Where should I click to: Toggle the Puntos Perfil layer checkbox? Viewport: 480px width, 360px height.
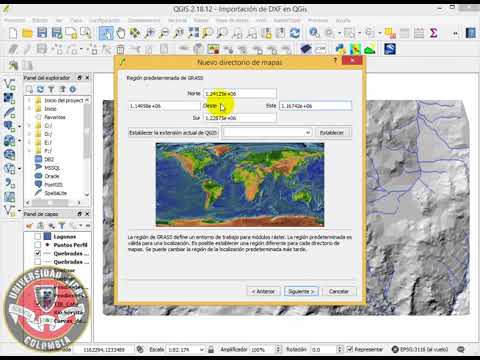[38, 245]
